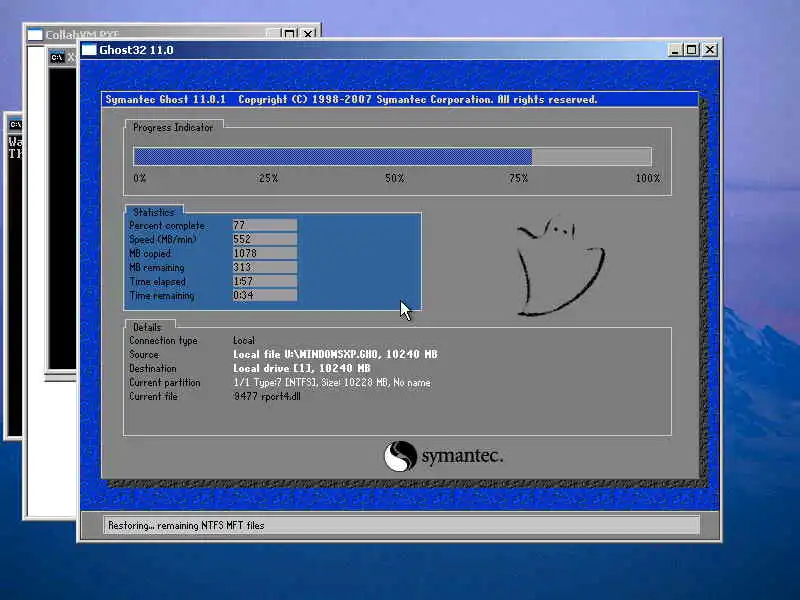The image size is (800, 600).
Task: Click the Current file rport4.dll text
Action: click(x=267, y=396)
